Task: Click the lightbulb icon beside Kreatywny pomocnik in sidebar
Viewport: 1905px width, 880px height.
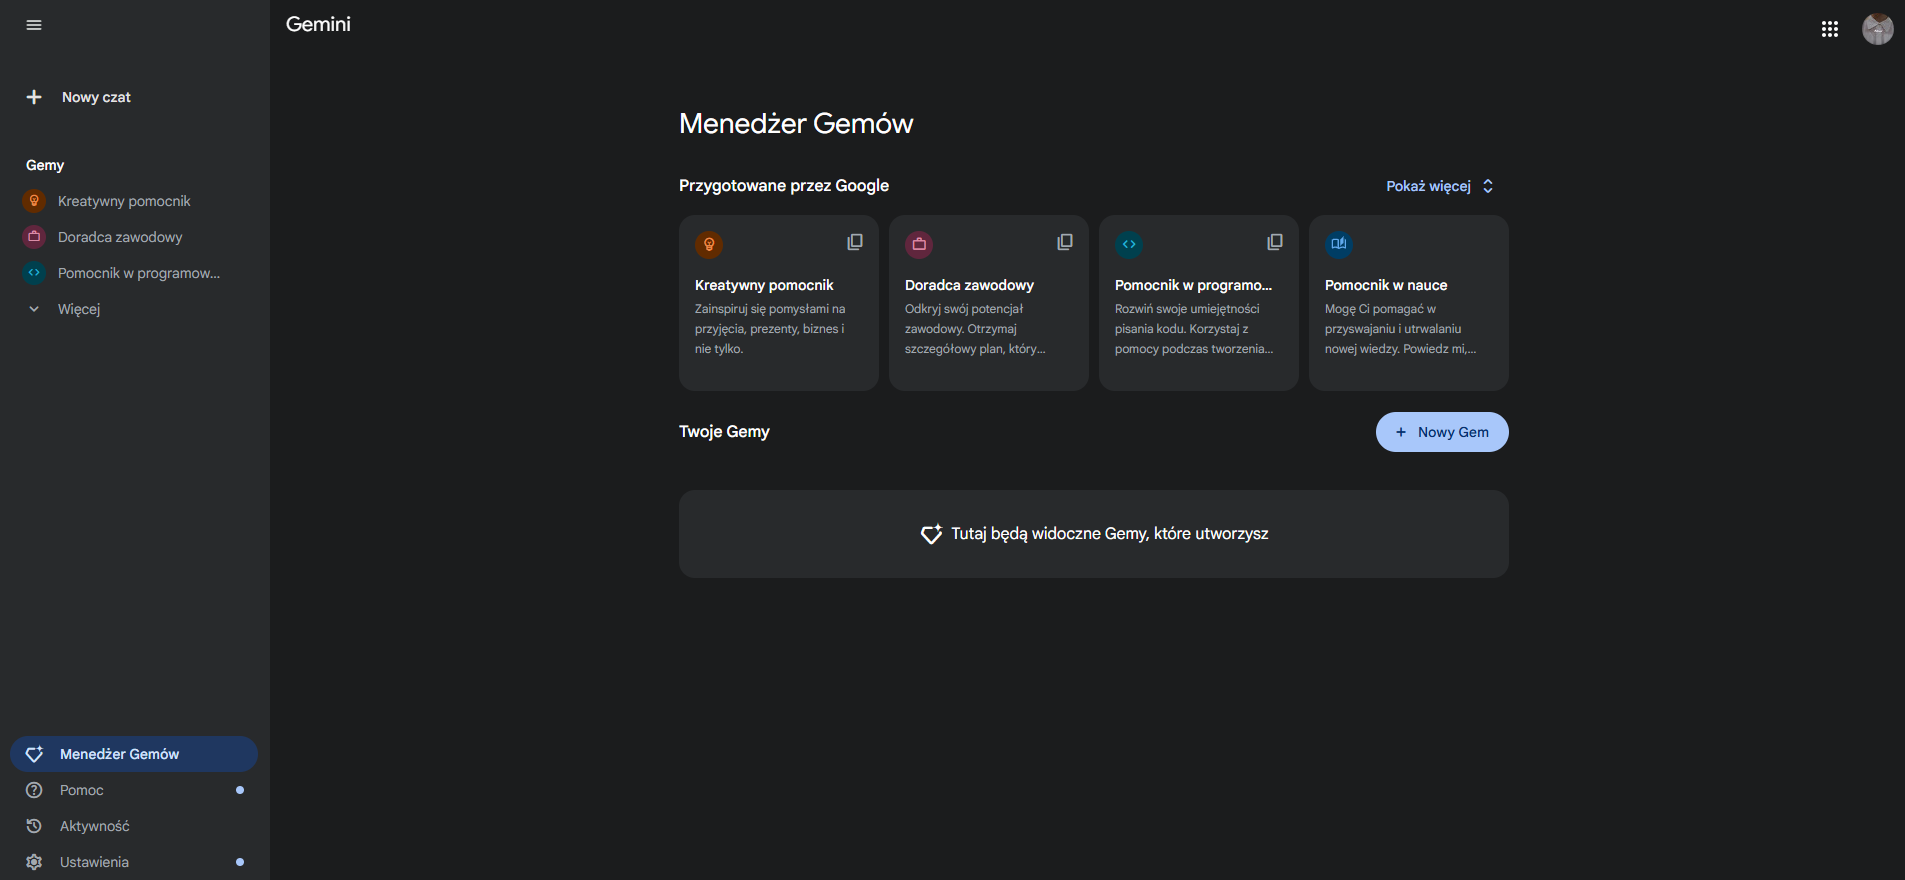Action: [x=34, y=201]
